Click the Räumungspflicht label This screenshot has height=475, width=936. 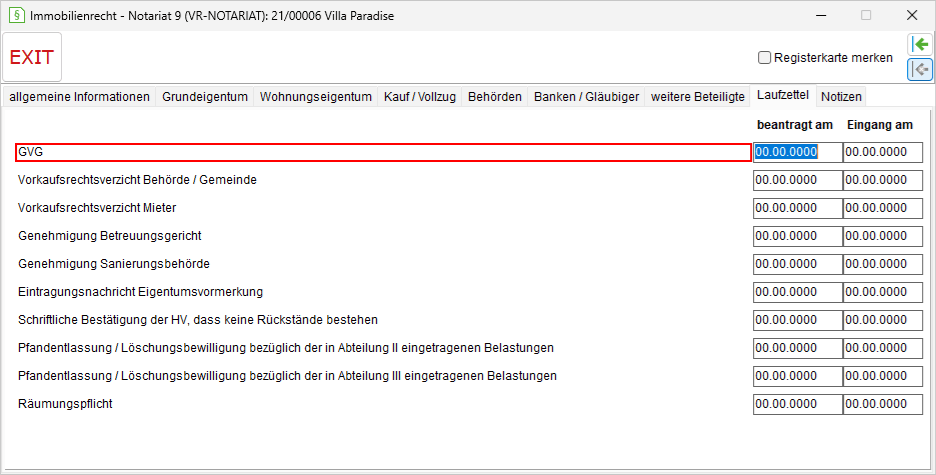(x=65, y=403)
